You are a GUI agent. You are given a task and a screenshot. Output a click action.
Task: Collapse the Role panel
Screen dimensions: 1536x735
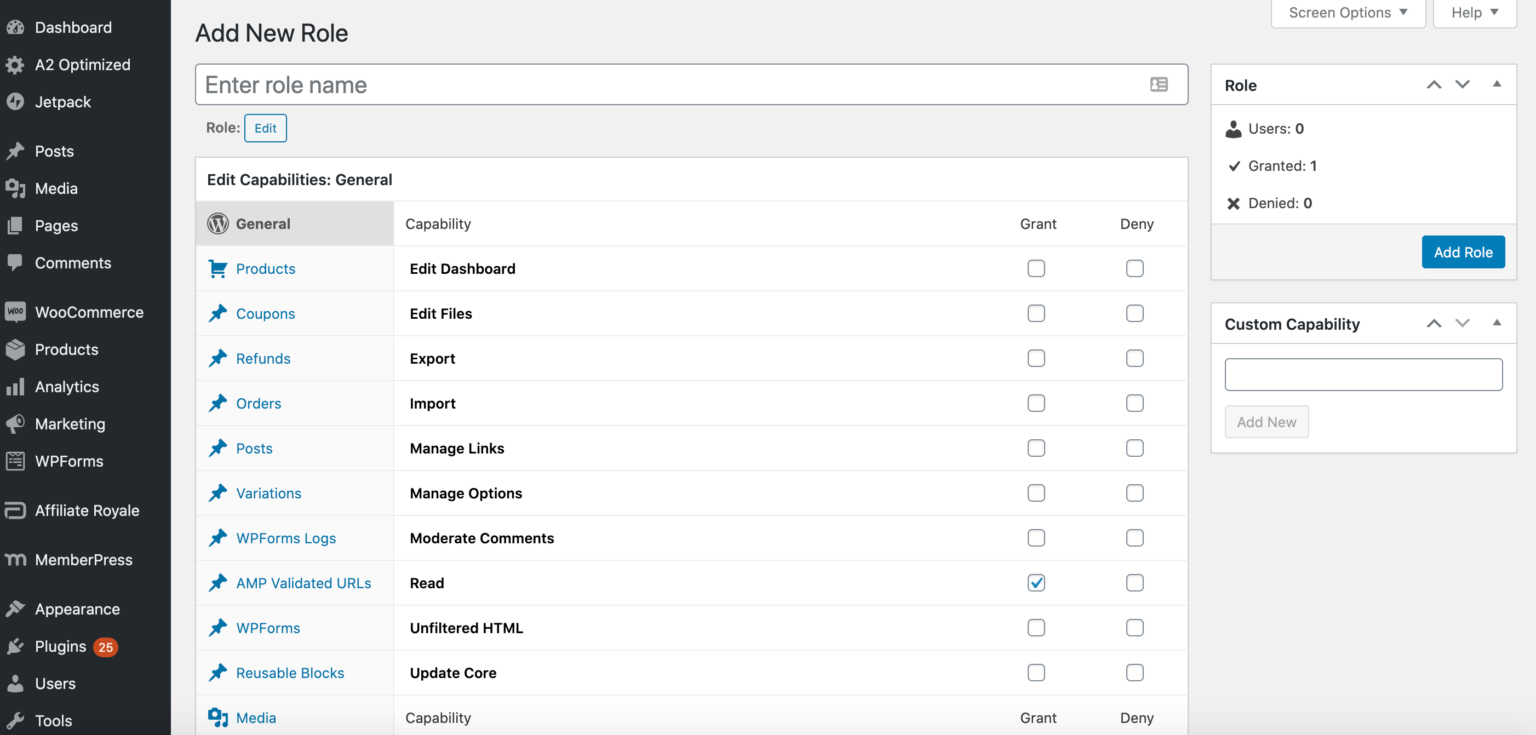pos(1497,85)
